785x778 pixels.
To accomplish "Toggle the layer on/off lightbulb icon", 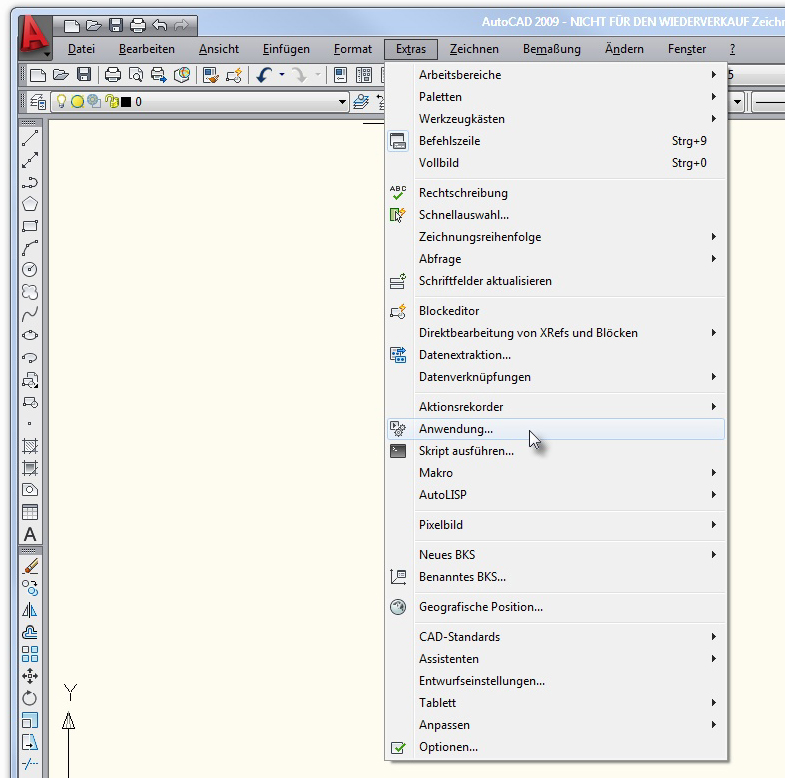I will [61, 102].
